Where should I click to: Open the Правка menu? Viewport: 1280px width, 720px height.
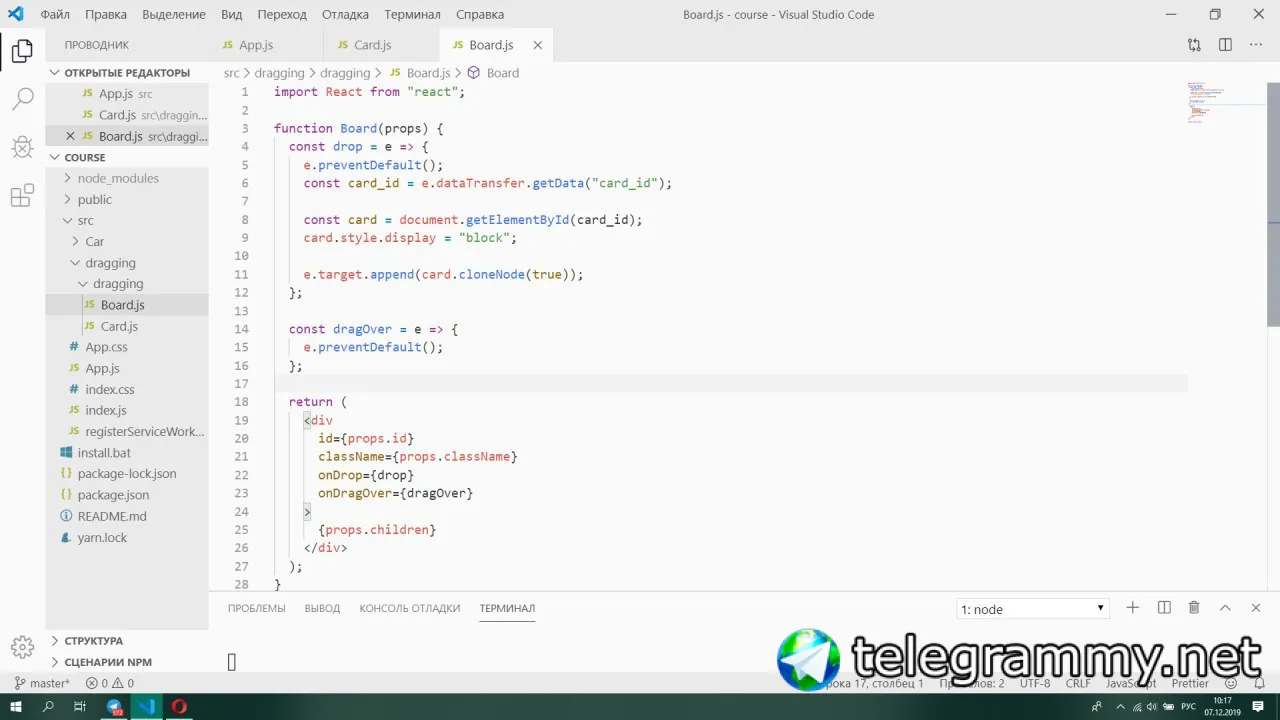(x=106, y=15)
